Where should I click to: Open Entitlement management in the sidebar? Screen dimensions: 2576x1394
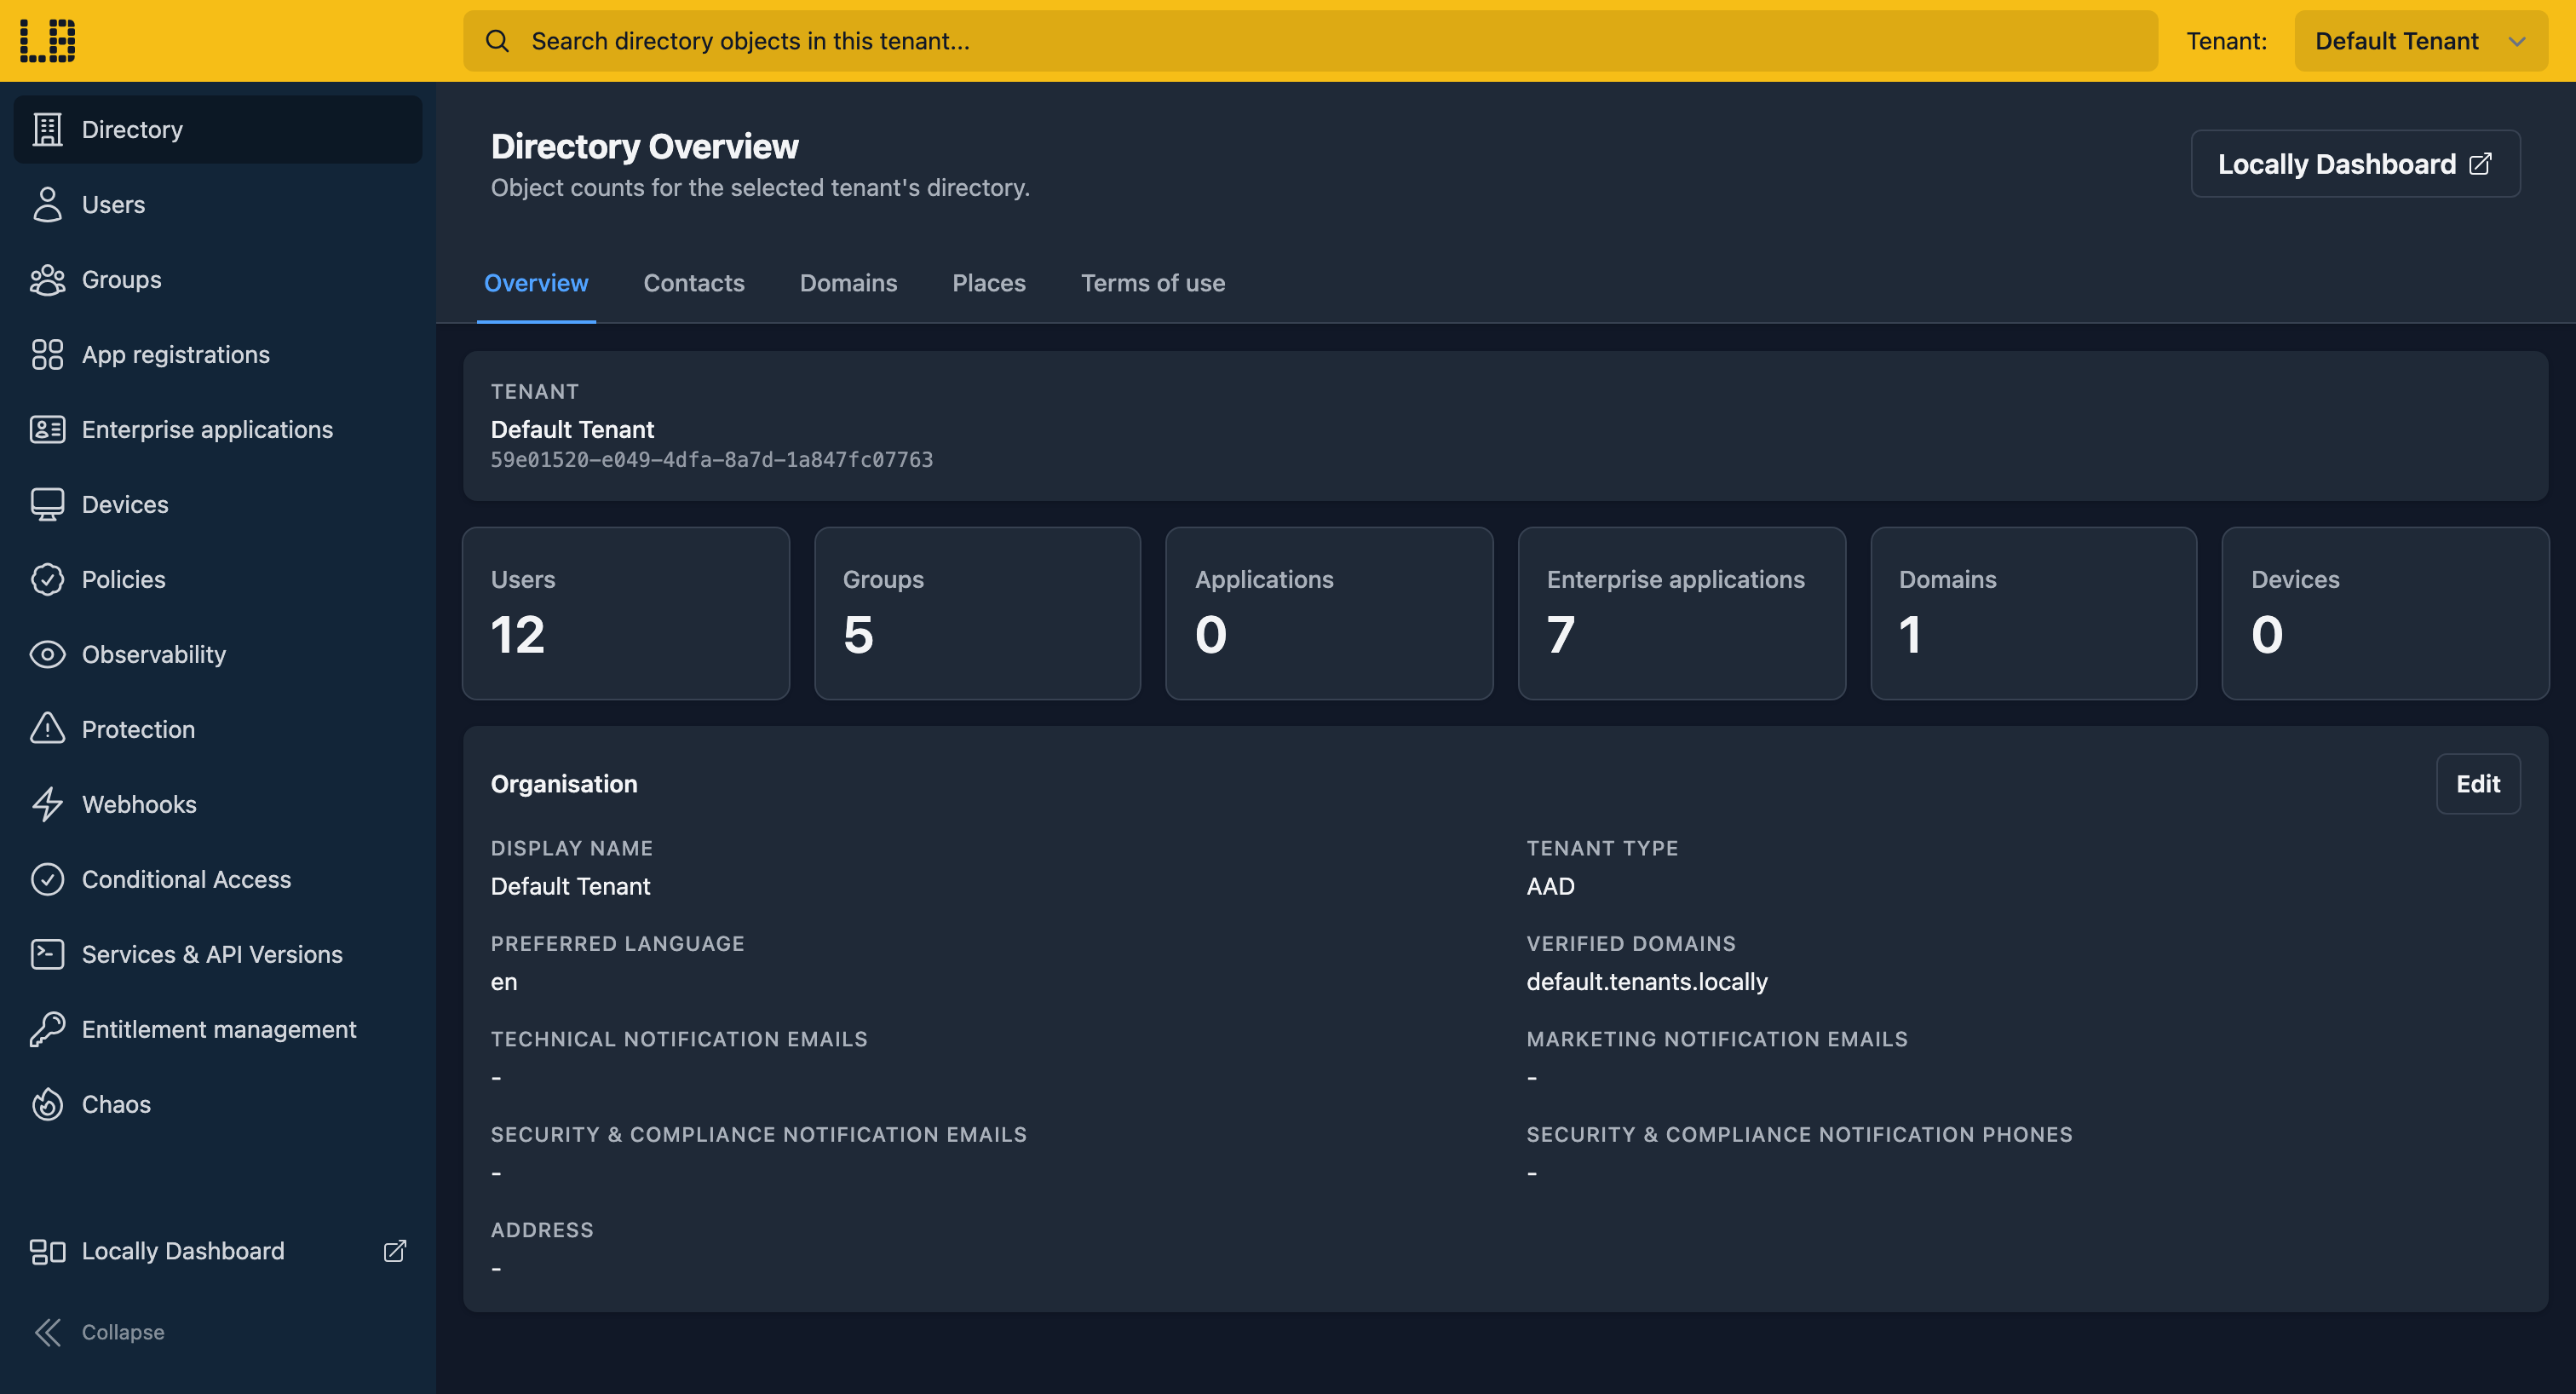(218, 1030)
